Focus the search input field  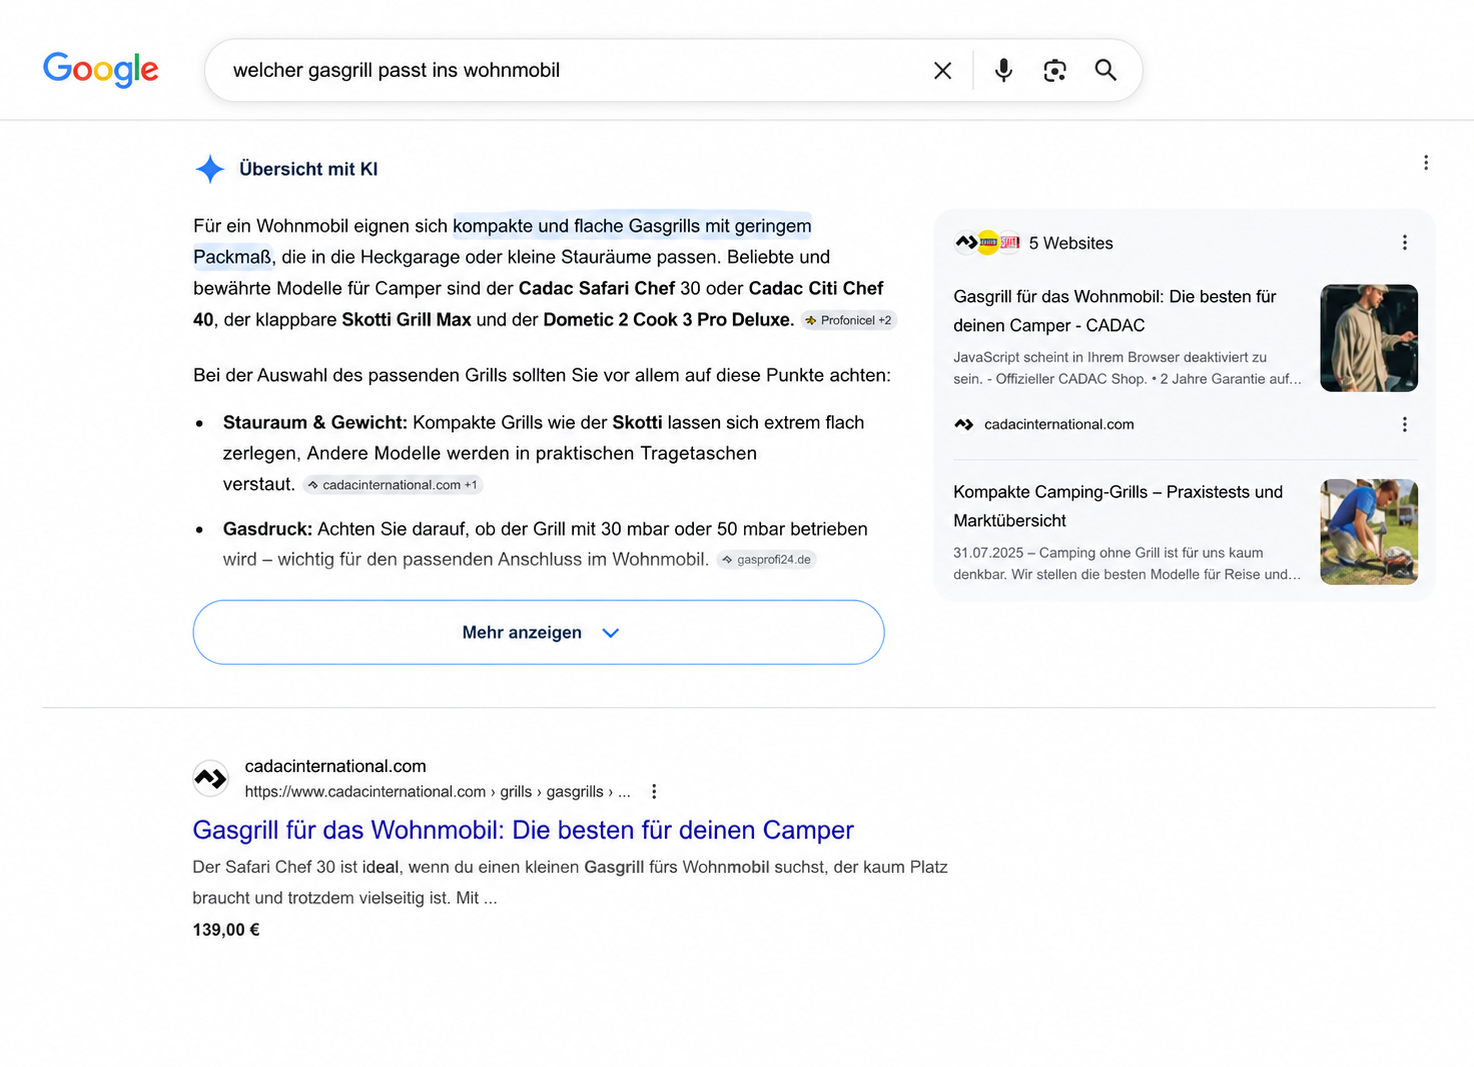pyautogui.click(x=570, y=70)
